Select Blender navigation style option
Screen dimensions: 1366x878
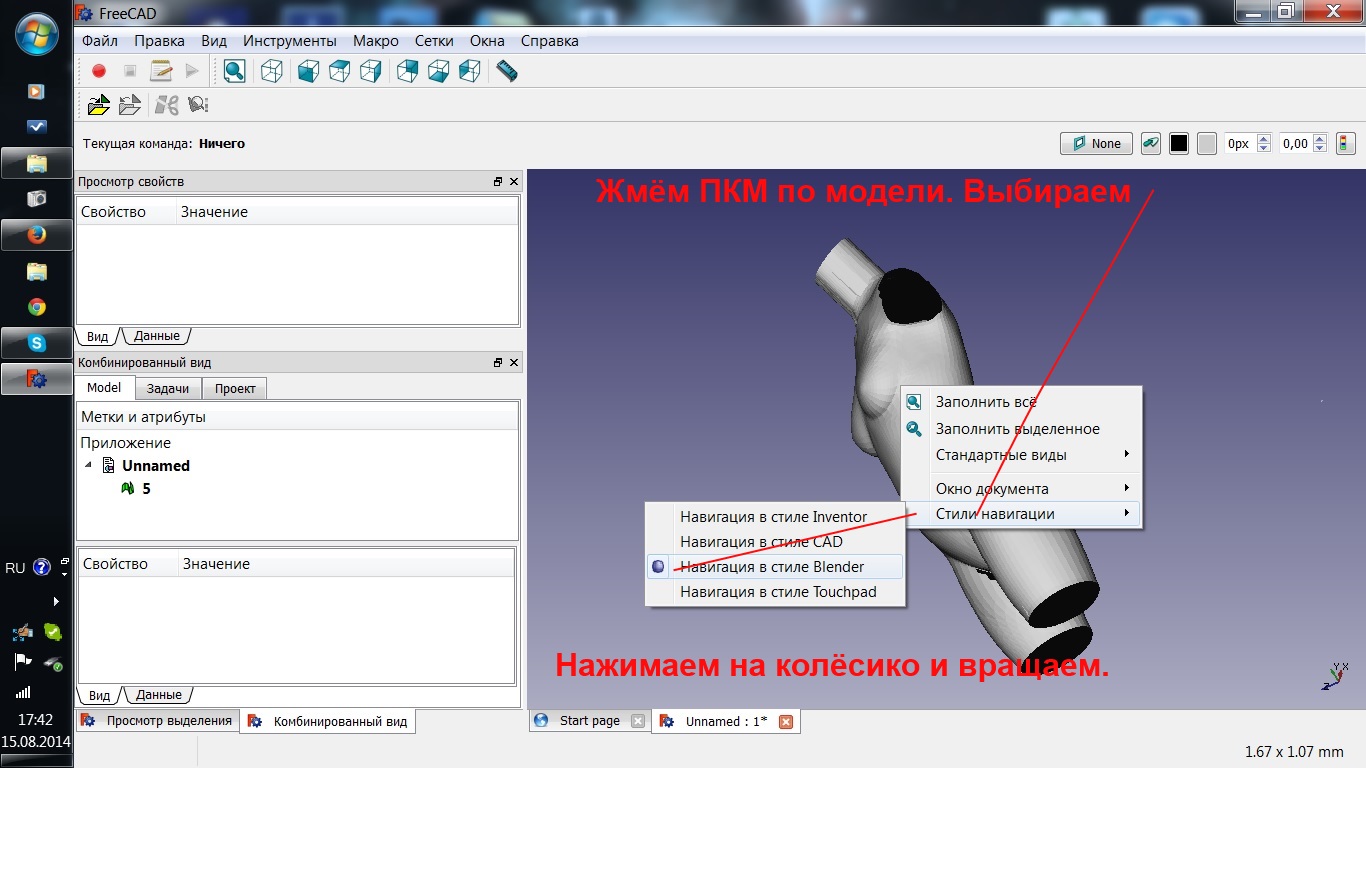(772, 567)
